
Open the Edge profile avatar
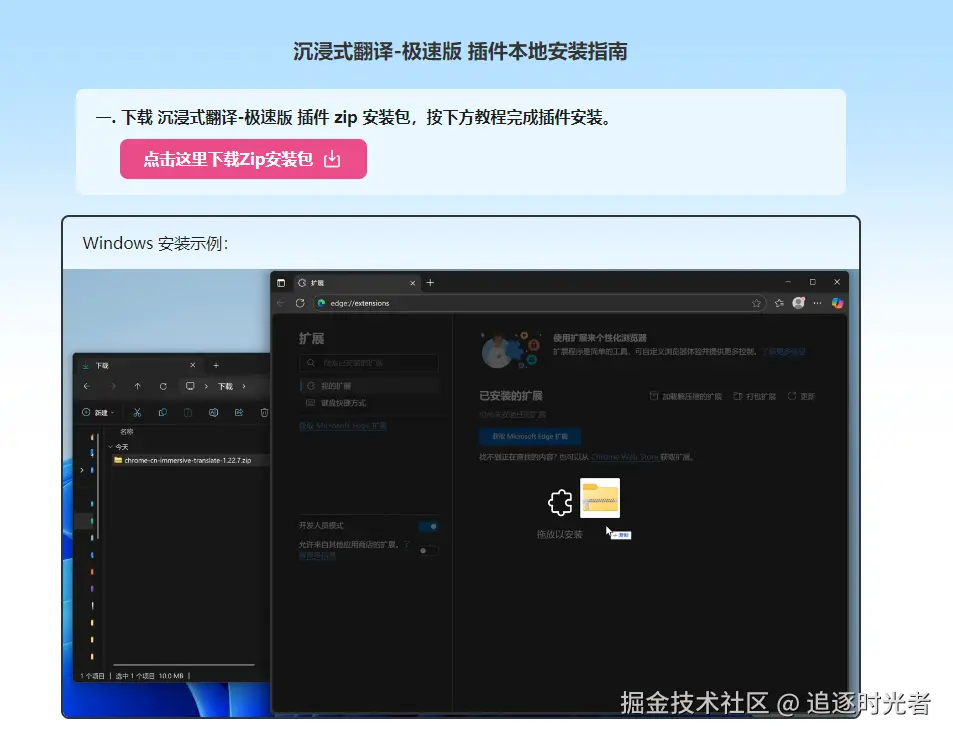(799, 303)
